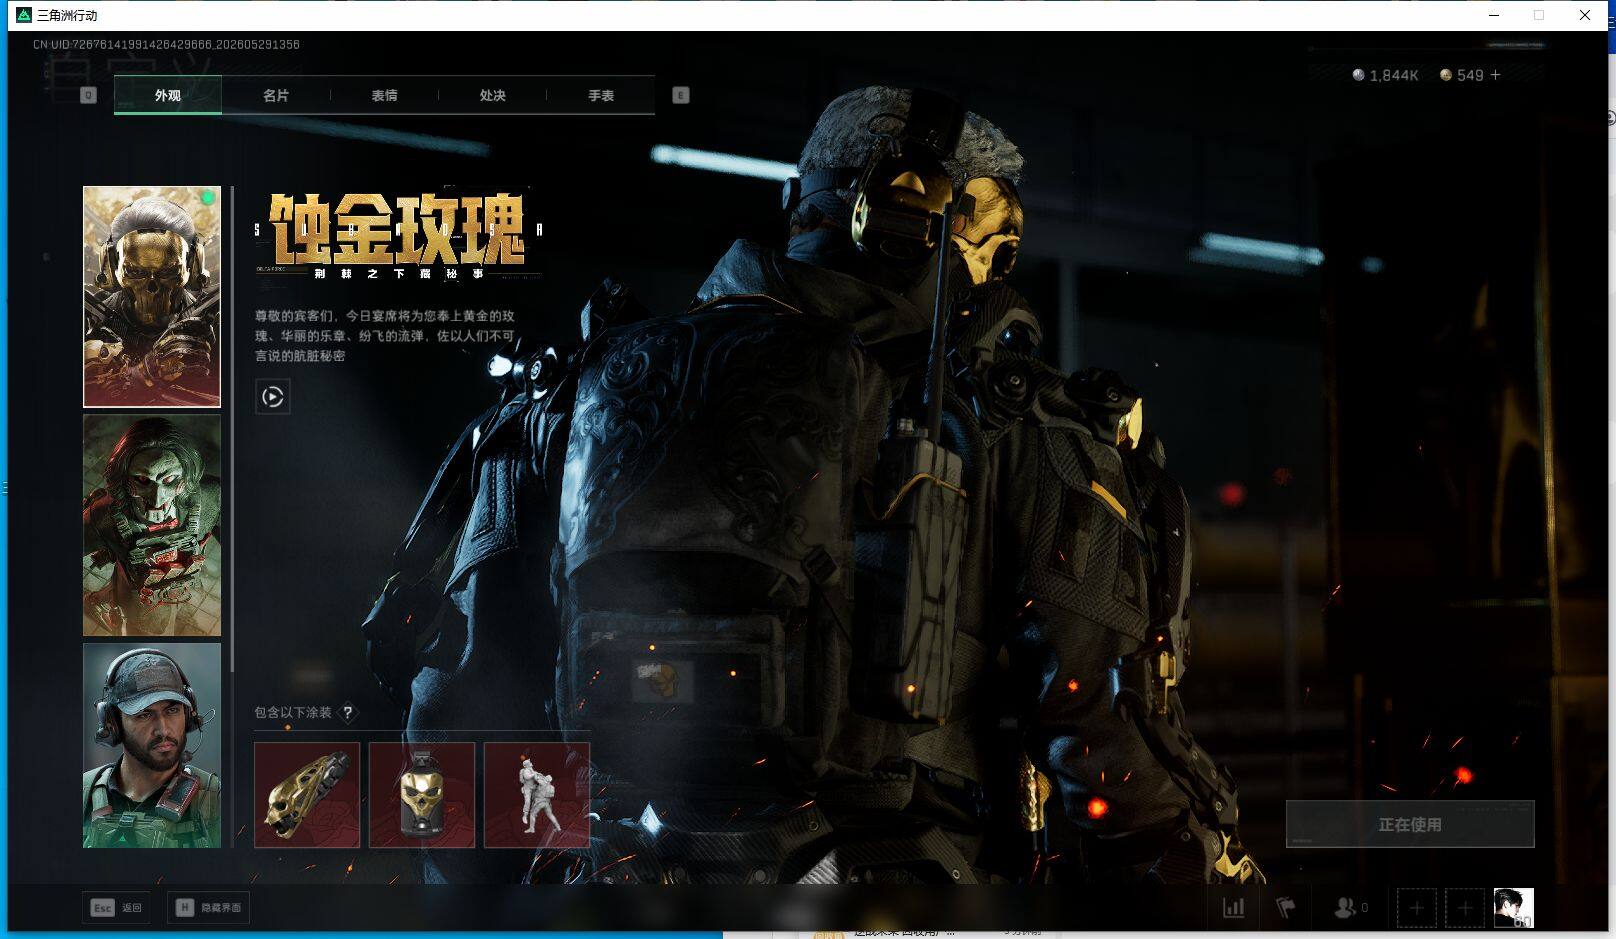Viewport: 1616px width, 939px height.
Task: Click the 正在使用 button
Action: pyautogui.click(x=1410, y=824)
